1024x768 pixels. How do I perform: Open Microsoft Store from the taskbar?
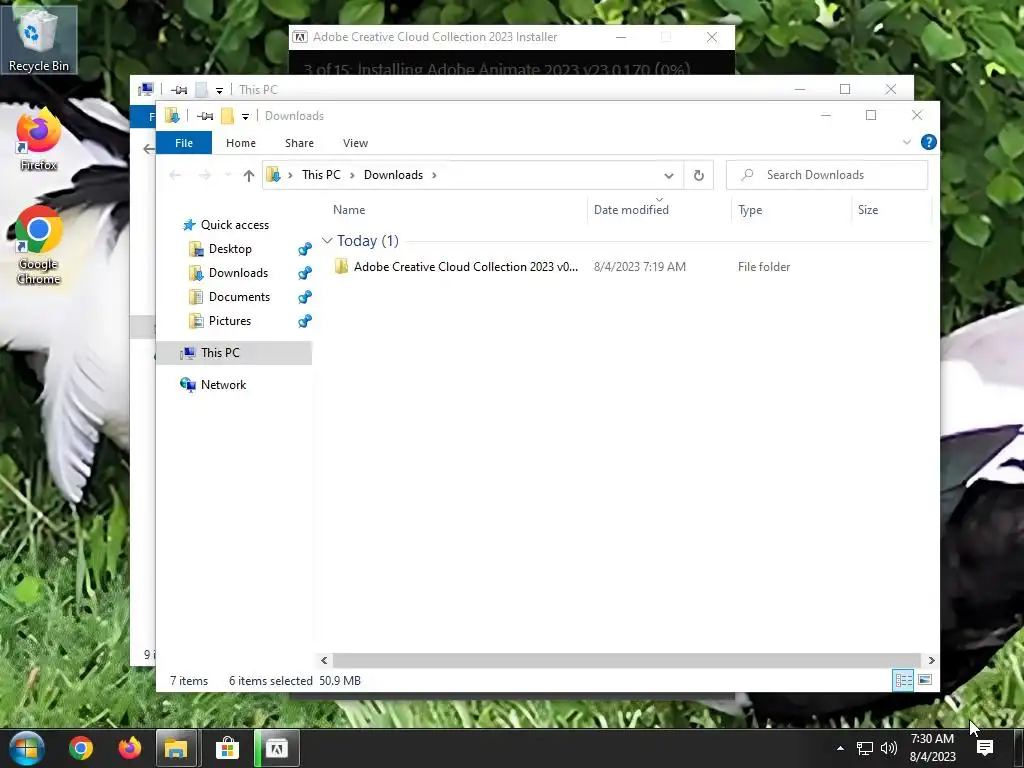pyautogui.click(x=227, y=748)
